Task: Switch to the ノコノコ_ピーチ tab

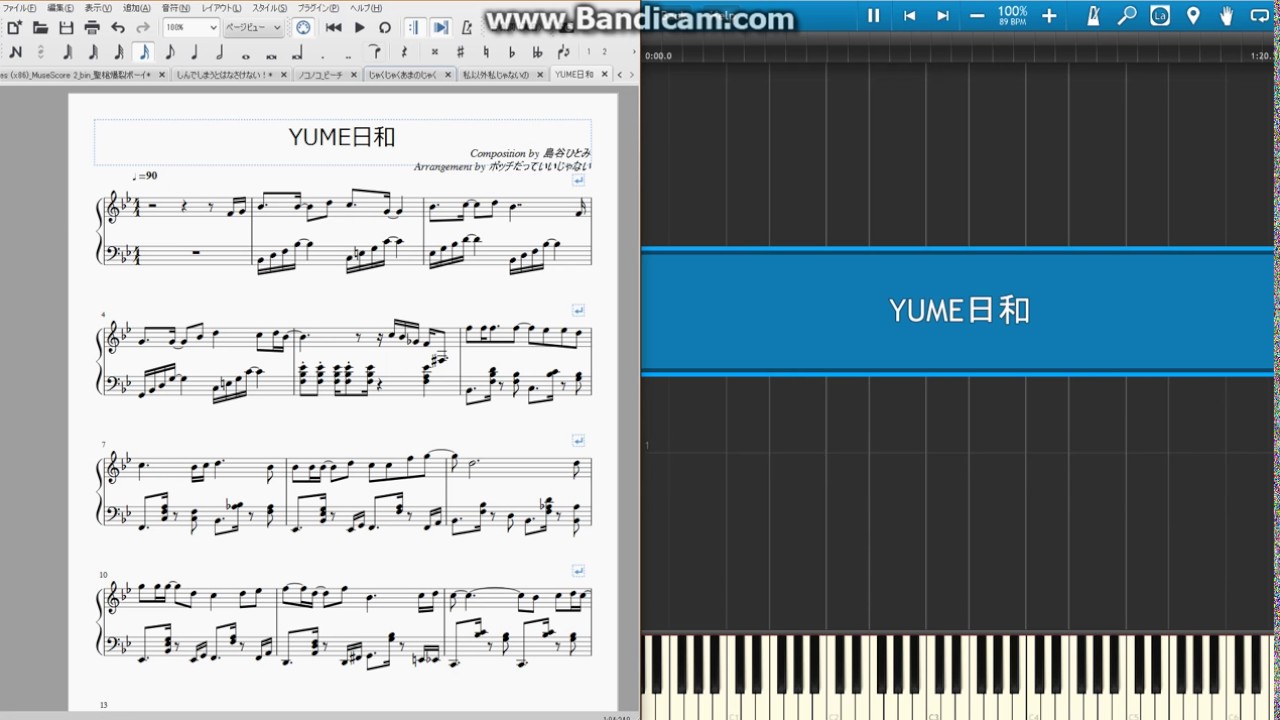Action: click(x=320, y=75)
